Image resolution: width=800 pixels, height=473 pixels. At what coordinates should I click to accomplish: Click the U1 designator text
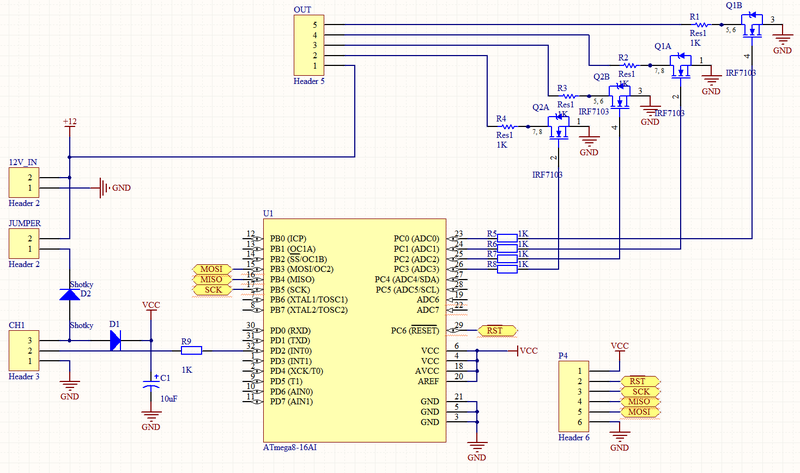click(x=268, y=213)
